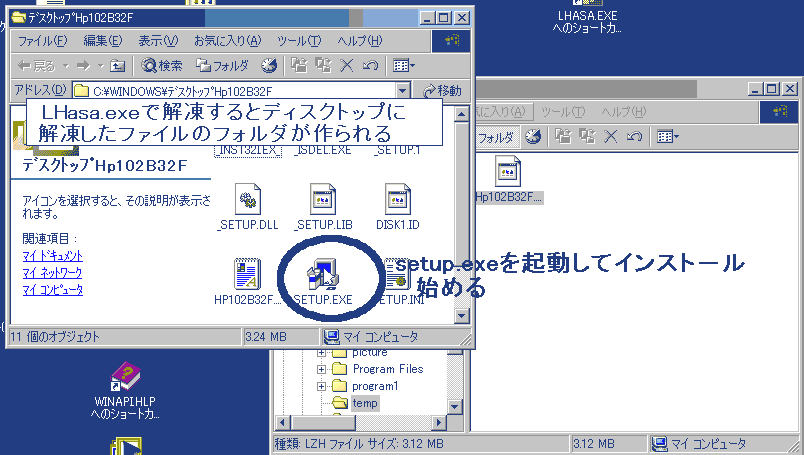The width and height of the screenshot is (804, 455).
Task: Click the 移動 (Go) button
Action: point(443,91)
